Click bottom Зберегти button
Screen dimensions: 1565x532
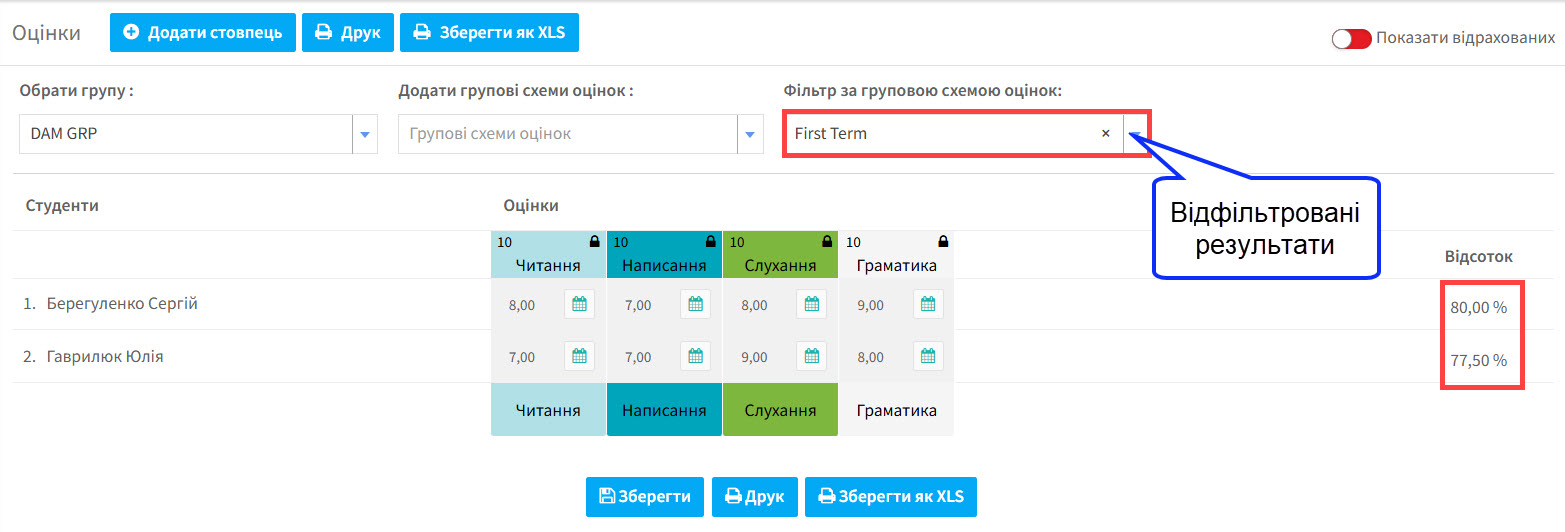click(645, 496)
